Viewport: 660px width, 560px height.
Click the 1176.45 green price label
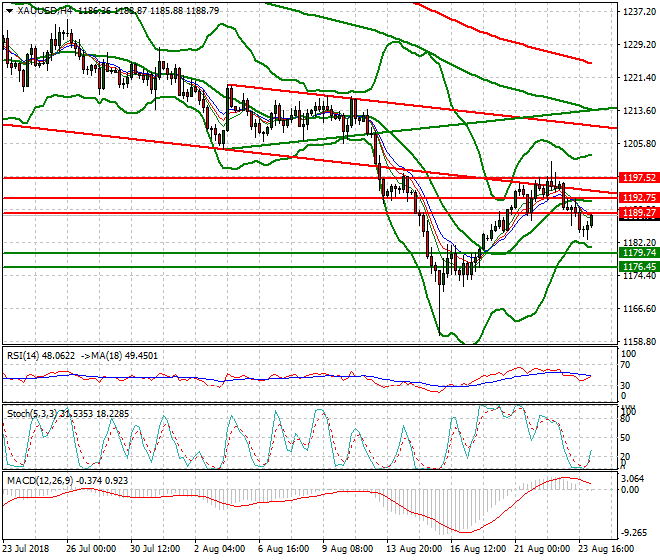[x=639, y=267]
